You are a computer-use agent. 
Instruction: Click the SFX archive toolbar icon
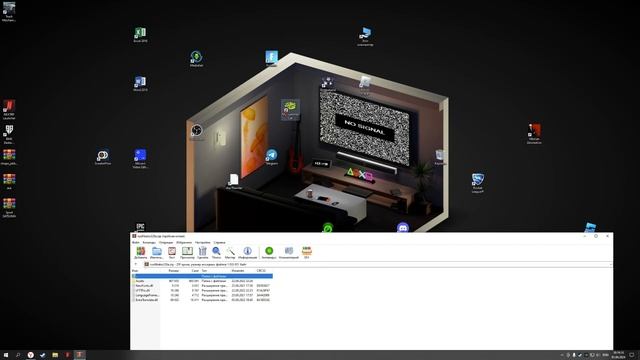(x=307, y=253)
